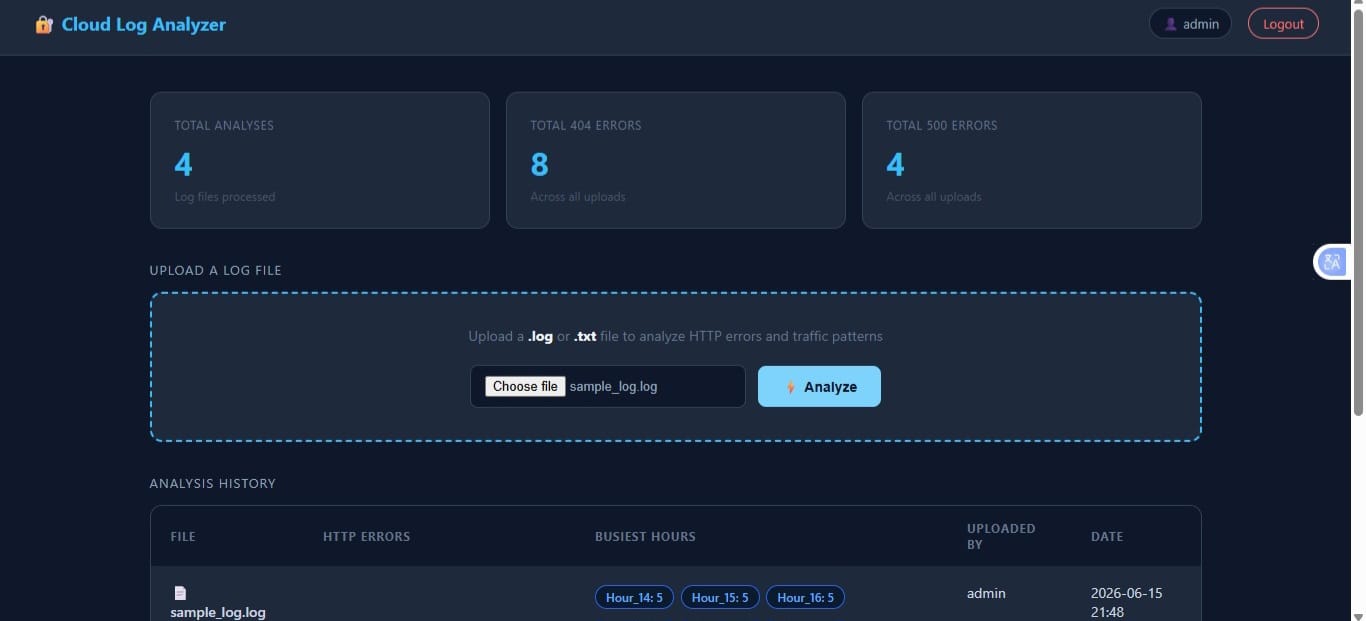The width and height of the screenshot is (1366, 621).
Task: Open the Cloud Log Analyzer home title
Action: tap(144, 25)
